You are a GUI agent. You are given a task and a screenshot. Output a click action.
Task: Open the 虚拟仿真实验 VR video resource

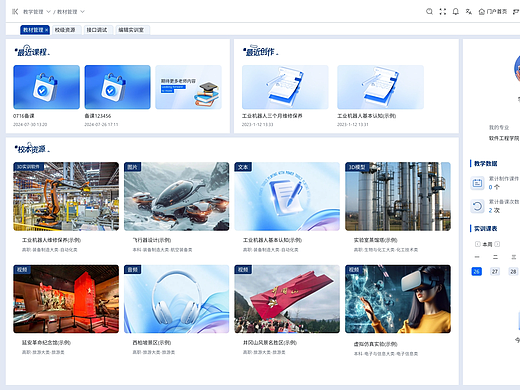[398, 299]
